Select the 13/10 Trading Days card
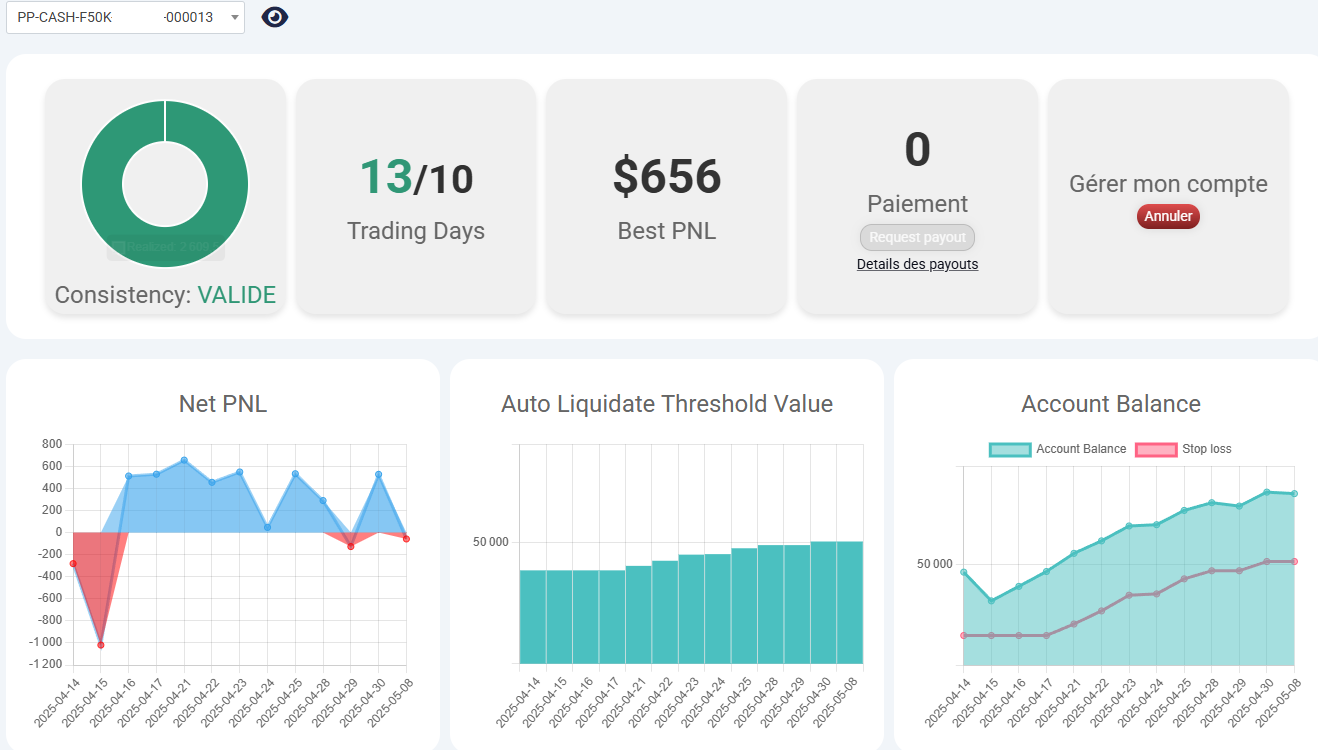Screen dimensions: 1318x750 pos(416,197)
